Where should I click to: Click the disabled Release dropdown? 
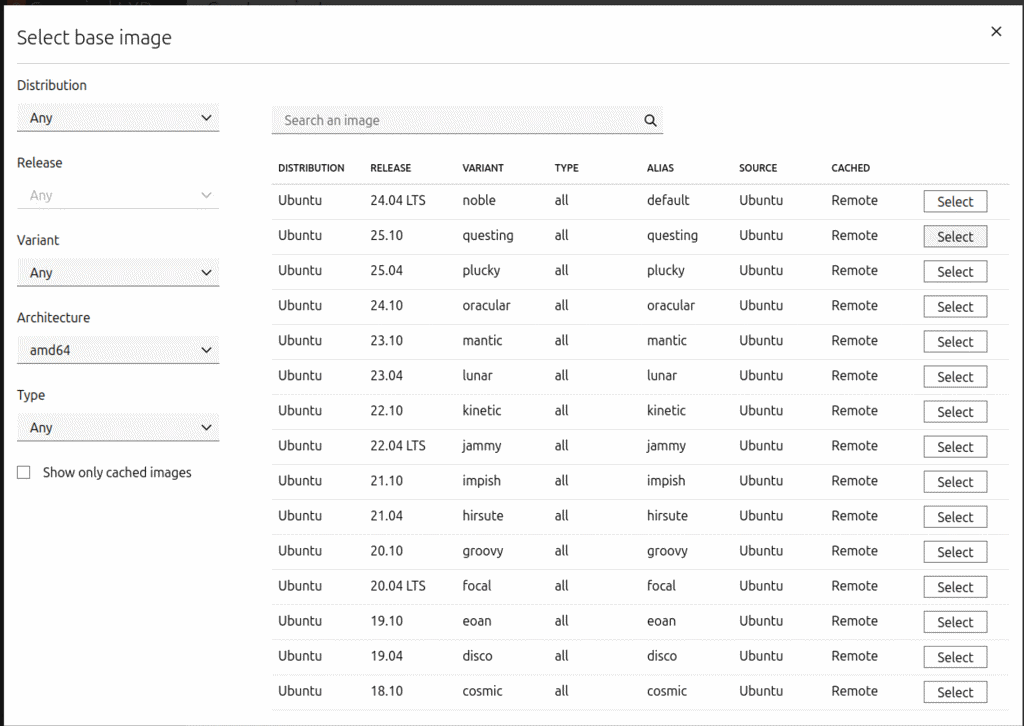118,196
